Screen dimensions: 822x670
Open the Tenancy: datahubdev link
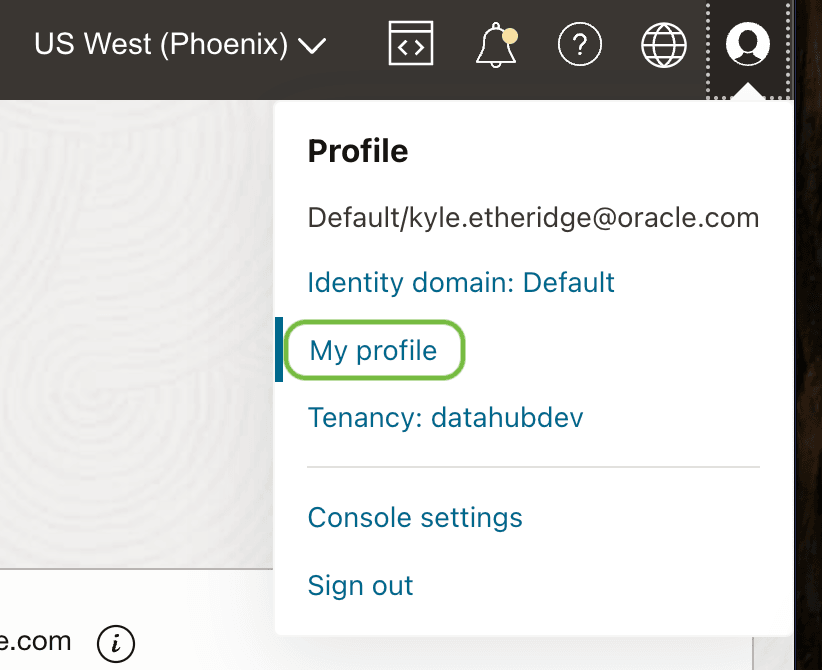coord(445,417)
